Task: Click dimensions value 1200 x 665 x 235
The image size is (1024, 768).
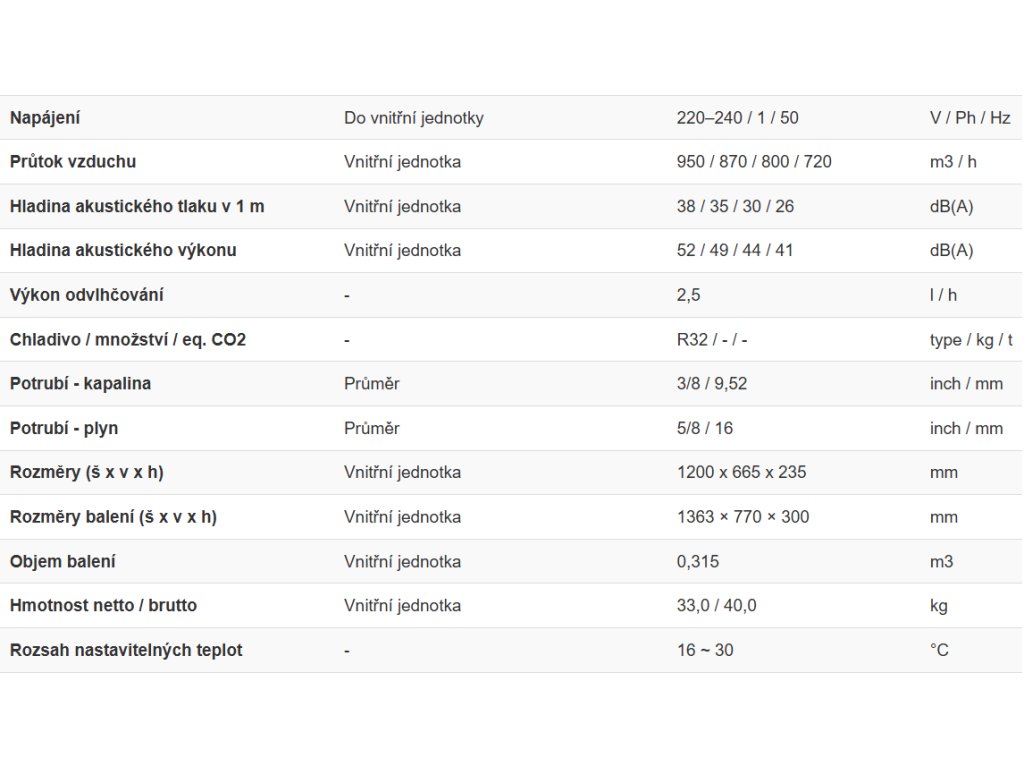Action: tap(741, 472)
